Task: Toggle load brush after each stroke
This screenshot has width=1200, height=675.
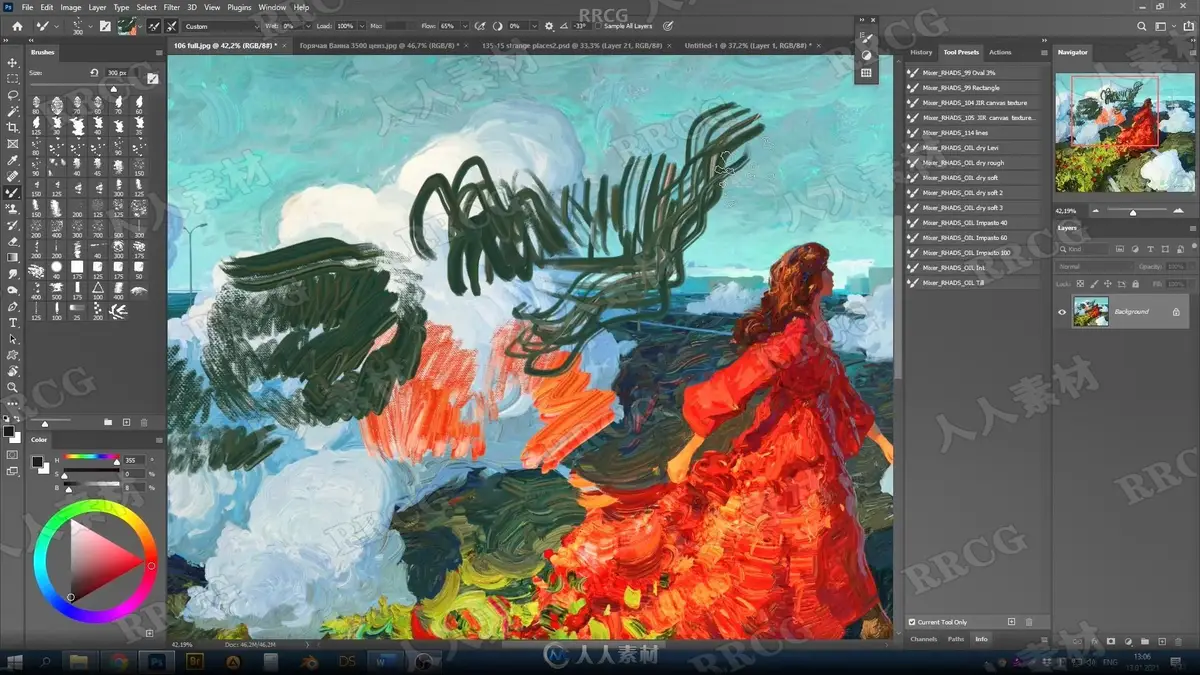Action: click(x=152, y=26)
